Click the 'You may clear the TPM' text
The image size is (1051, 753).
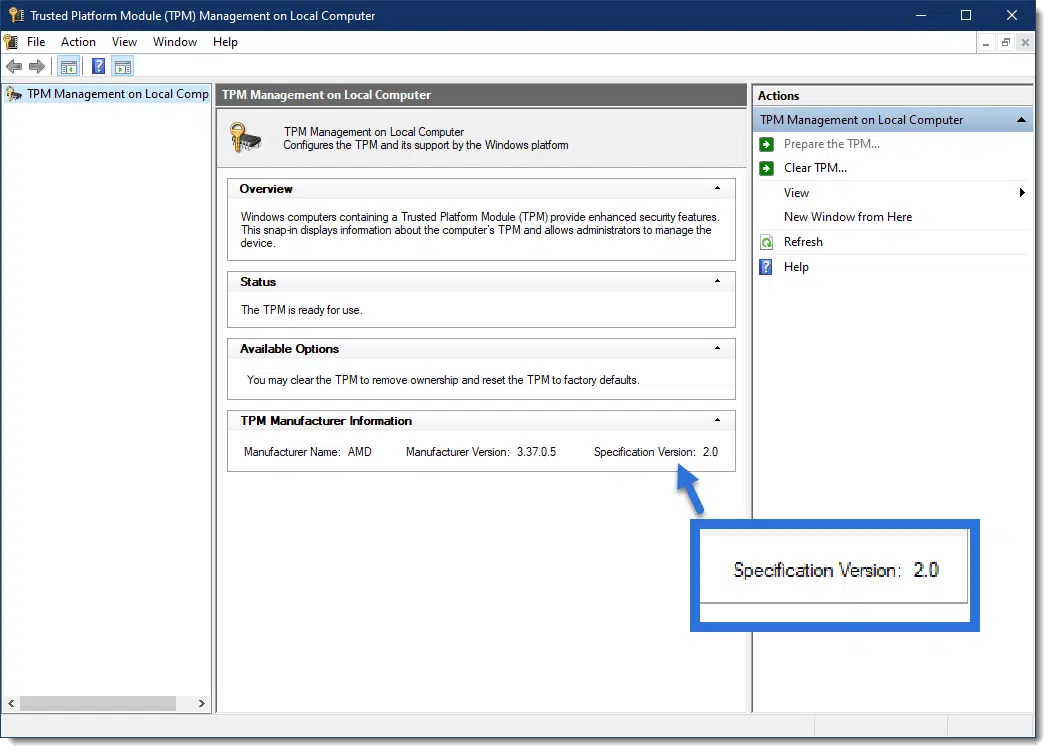coord(443,380)
